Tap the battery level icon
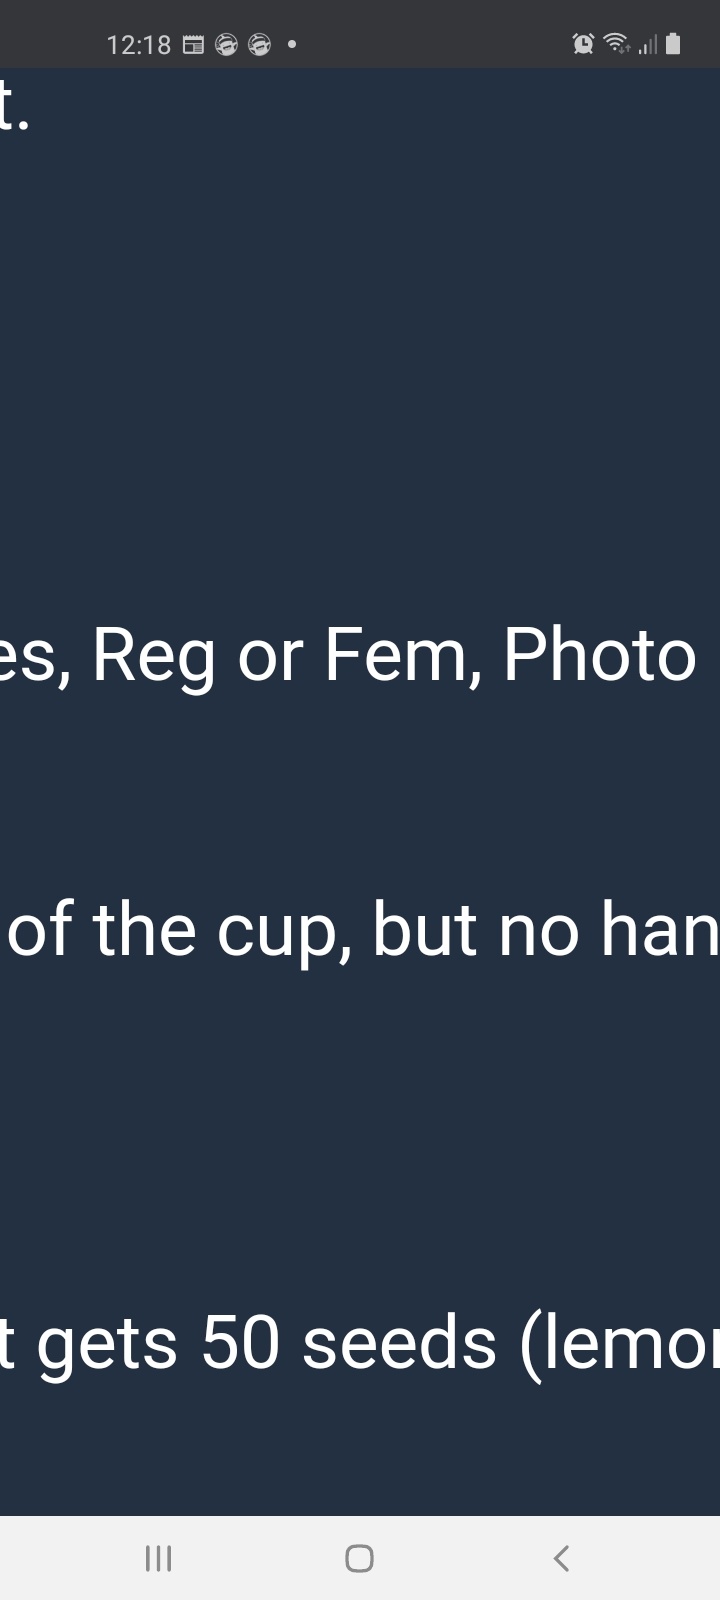 click(673, 43)
